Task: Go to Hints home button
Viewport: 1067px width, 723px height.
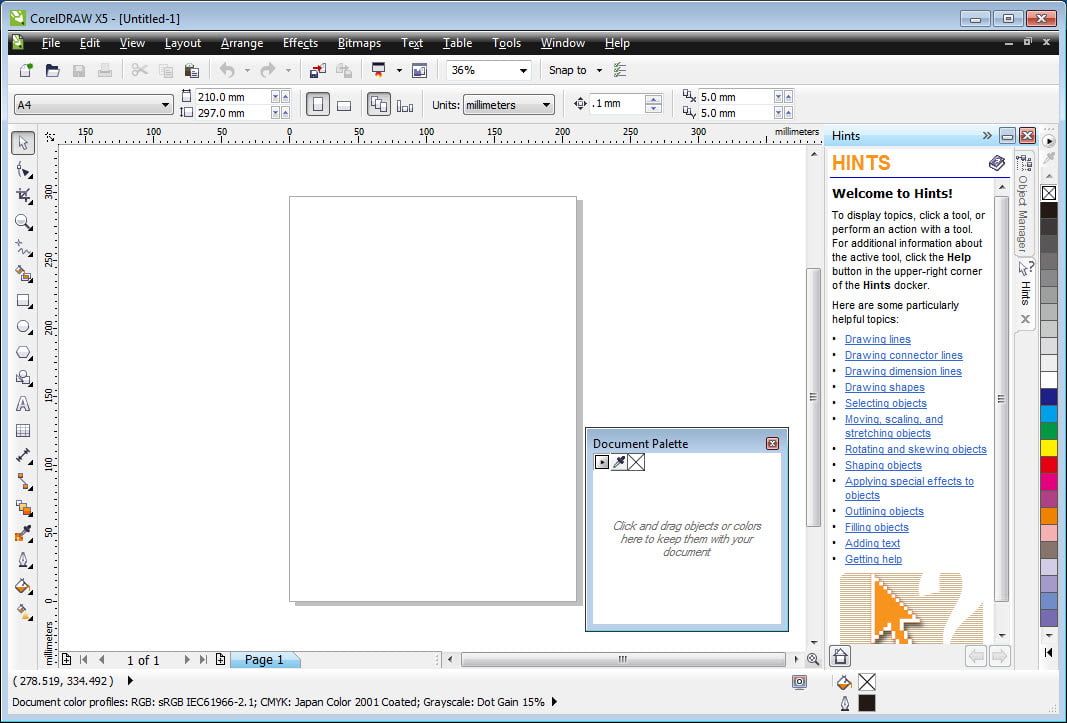Action: coord(840,656)
